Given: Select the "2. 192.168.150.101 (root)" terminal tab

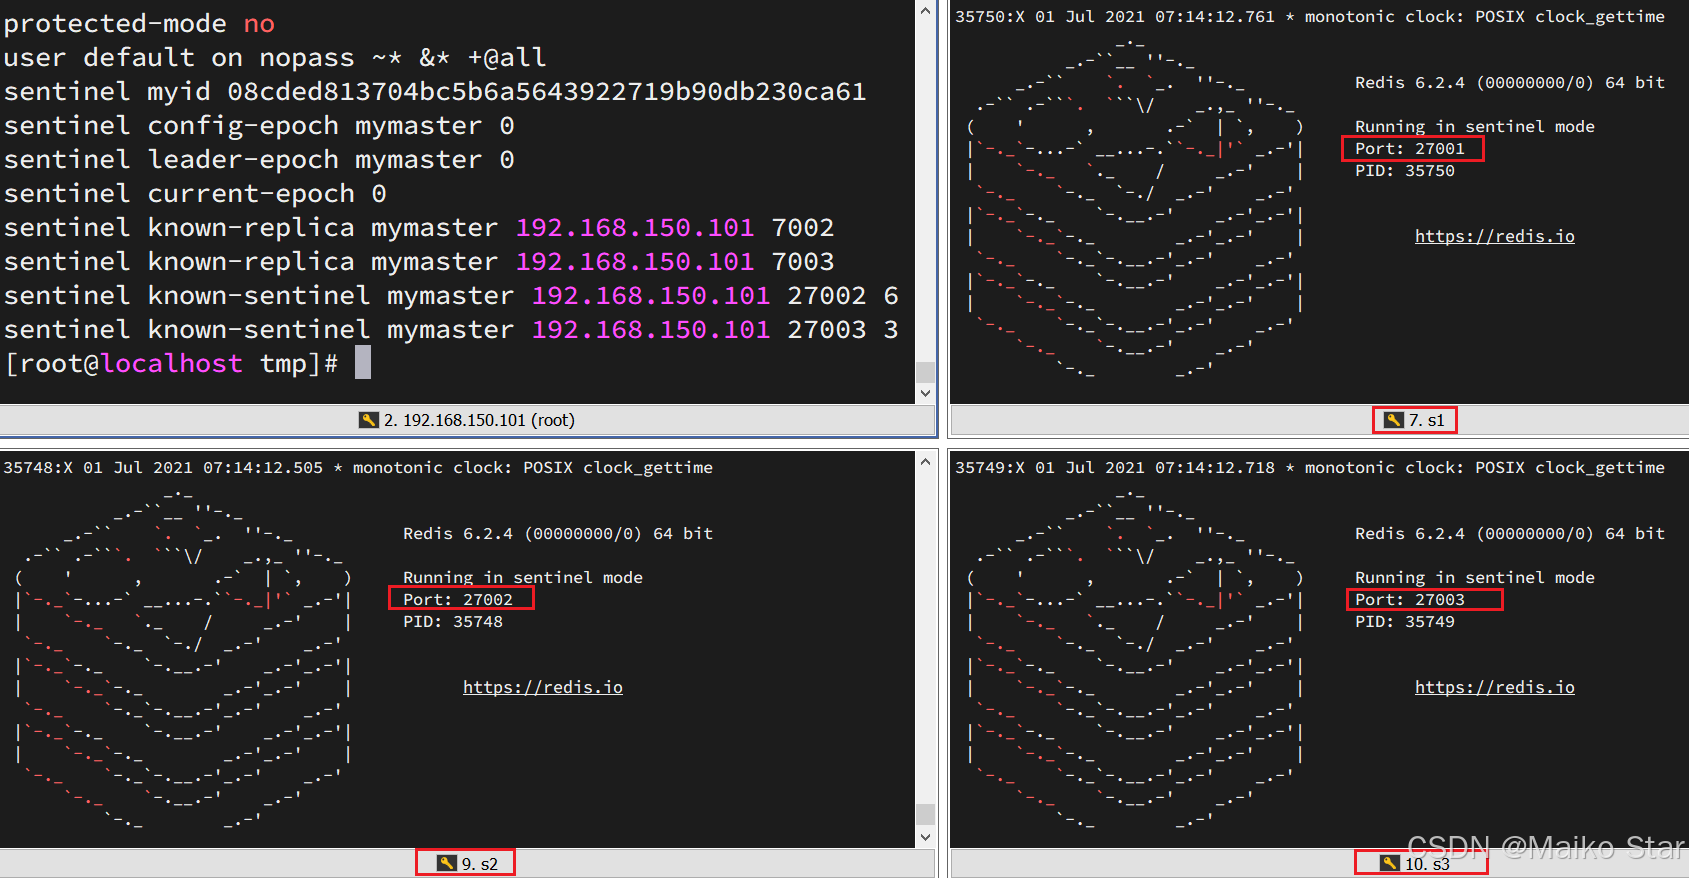Looking at the screenshot, I should coord(467,420).
